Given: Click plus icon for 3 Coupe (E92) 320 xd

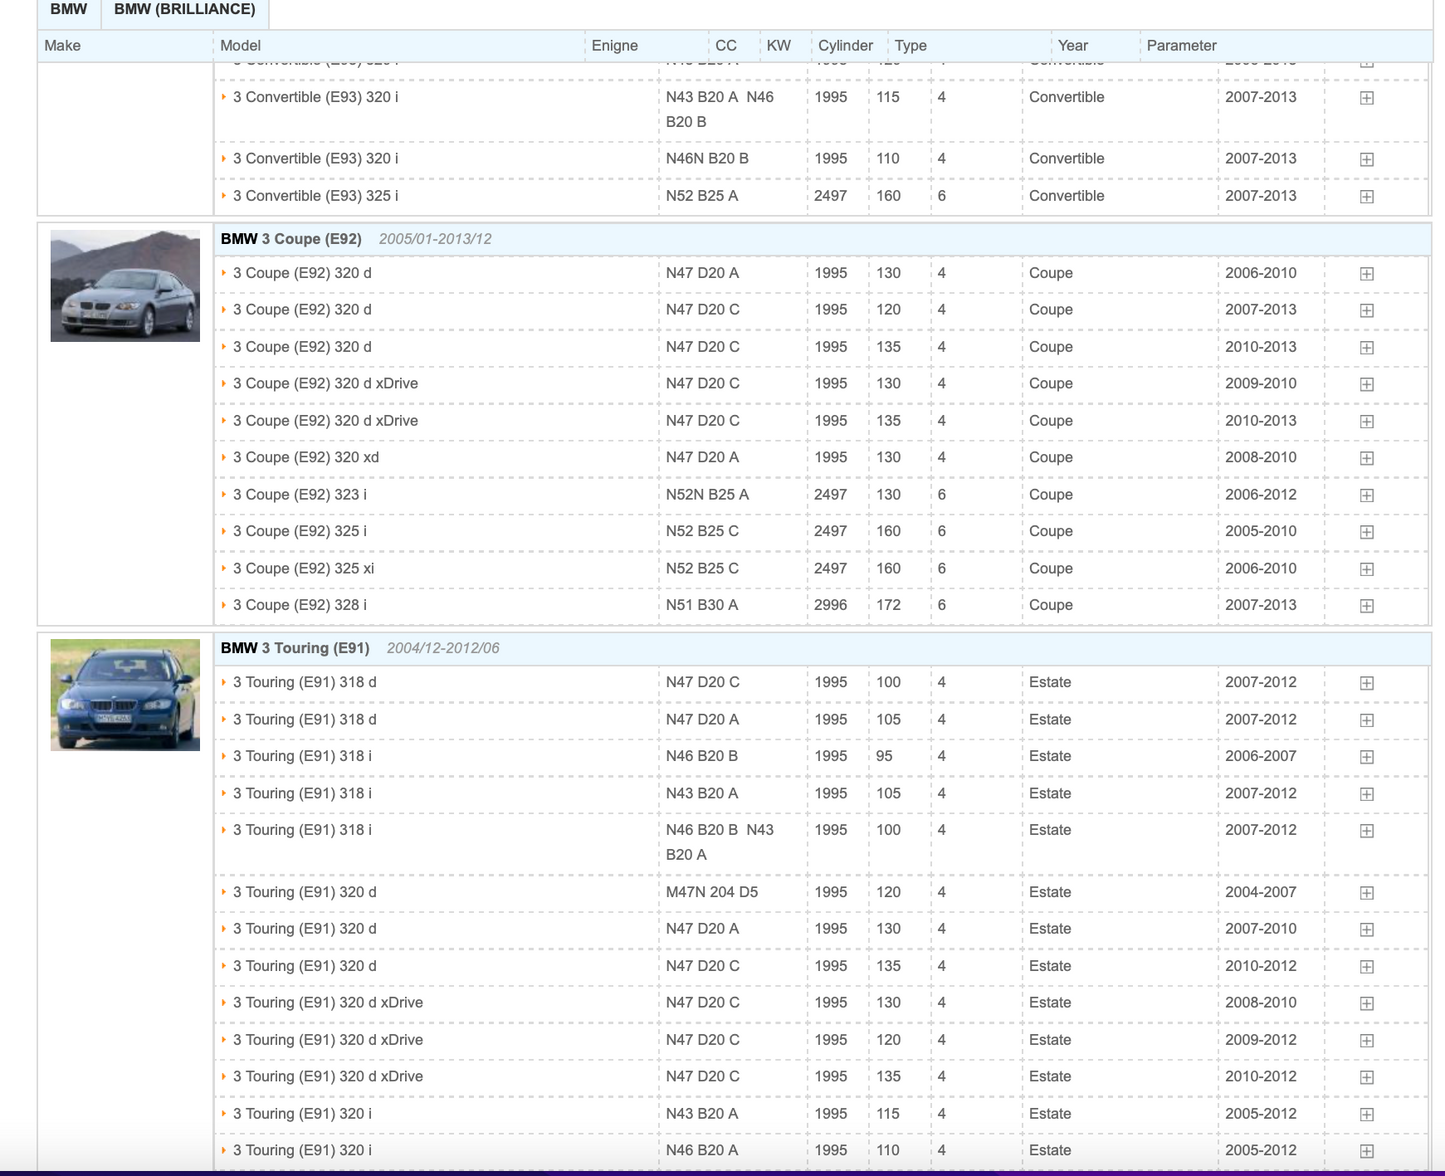Looking at the screenshot, I should (x=1366, y=458).
